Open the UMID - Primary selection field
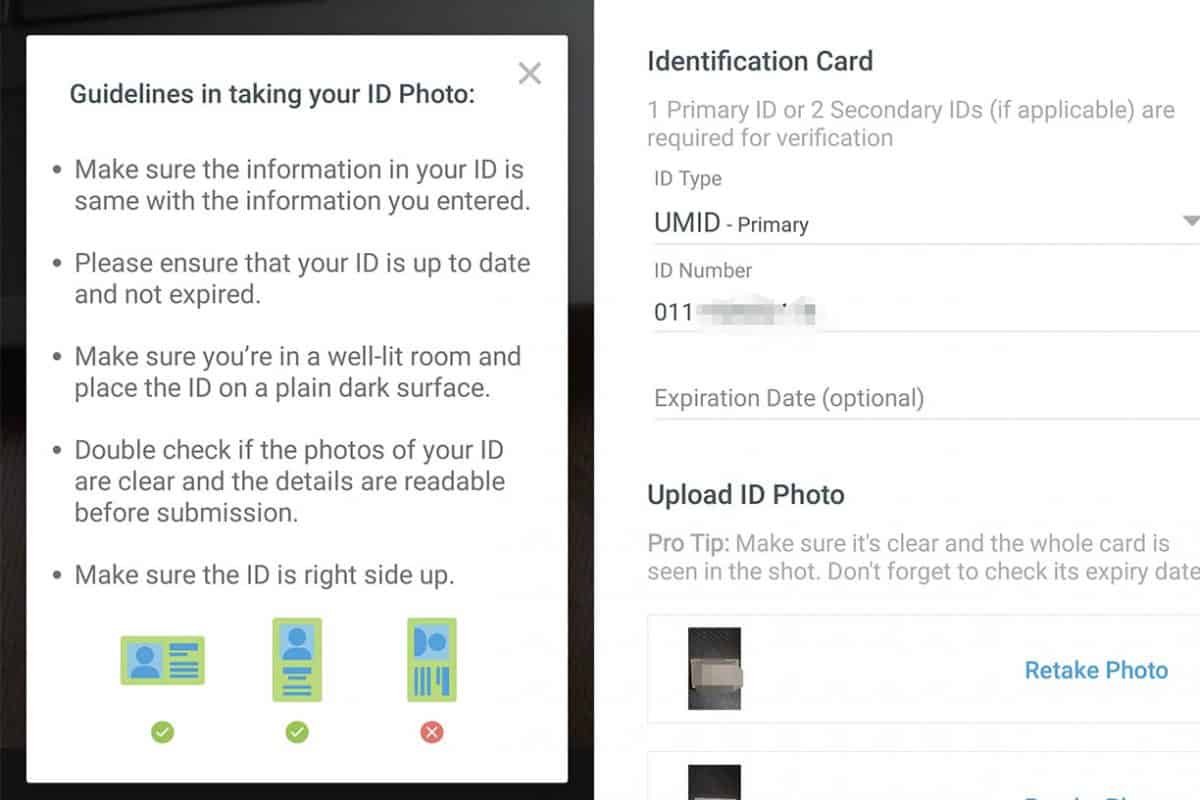The height and width of the screenshot is (800, 1200). (900, 223)
